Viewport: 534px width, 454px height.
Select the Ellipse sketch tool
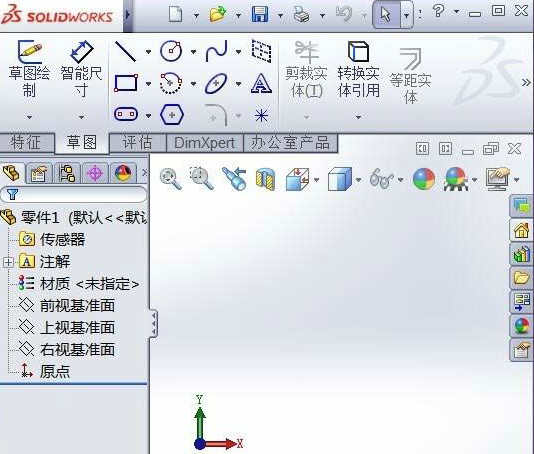pyautogui.click(x=216, y=83)
